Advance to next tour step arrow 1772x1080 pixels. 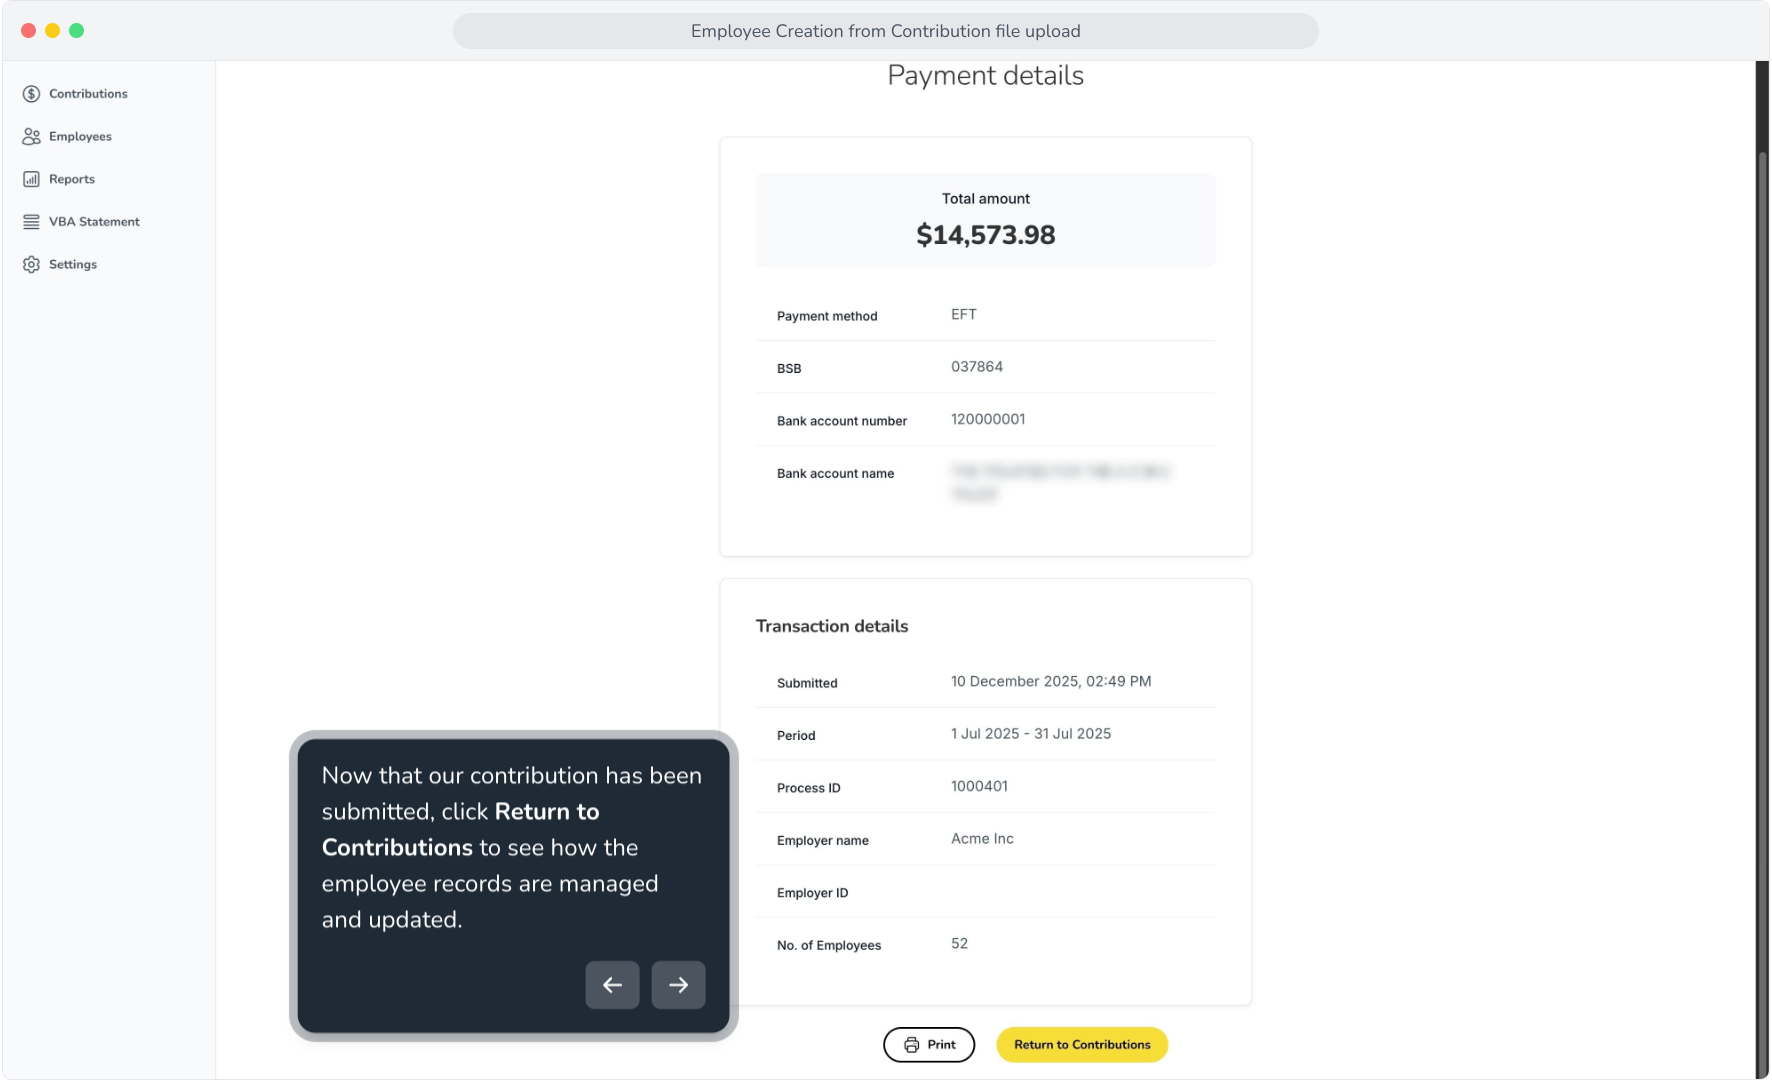coord(678,985)
